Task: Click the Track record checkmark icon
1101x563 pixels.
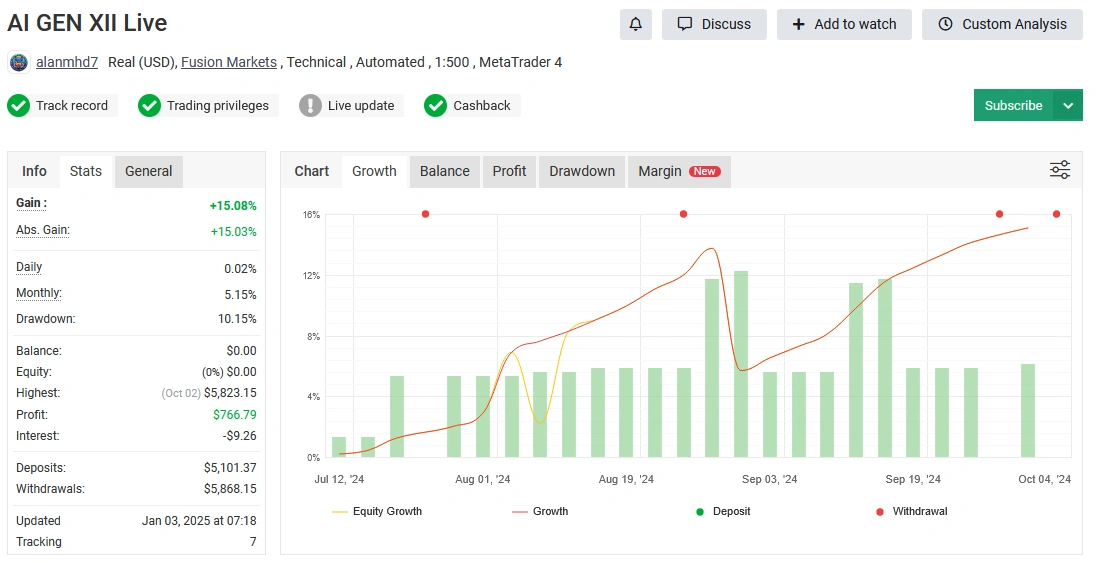Action: pos(19,105)
